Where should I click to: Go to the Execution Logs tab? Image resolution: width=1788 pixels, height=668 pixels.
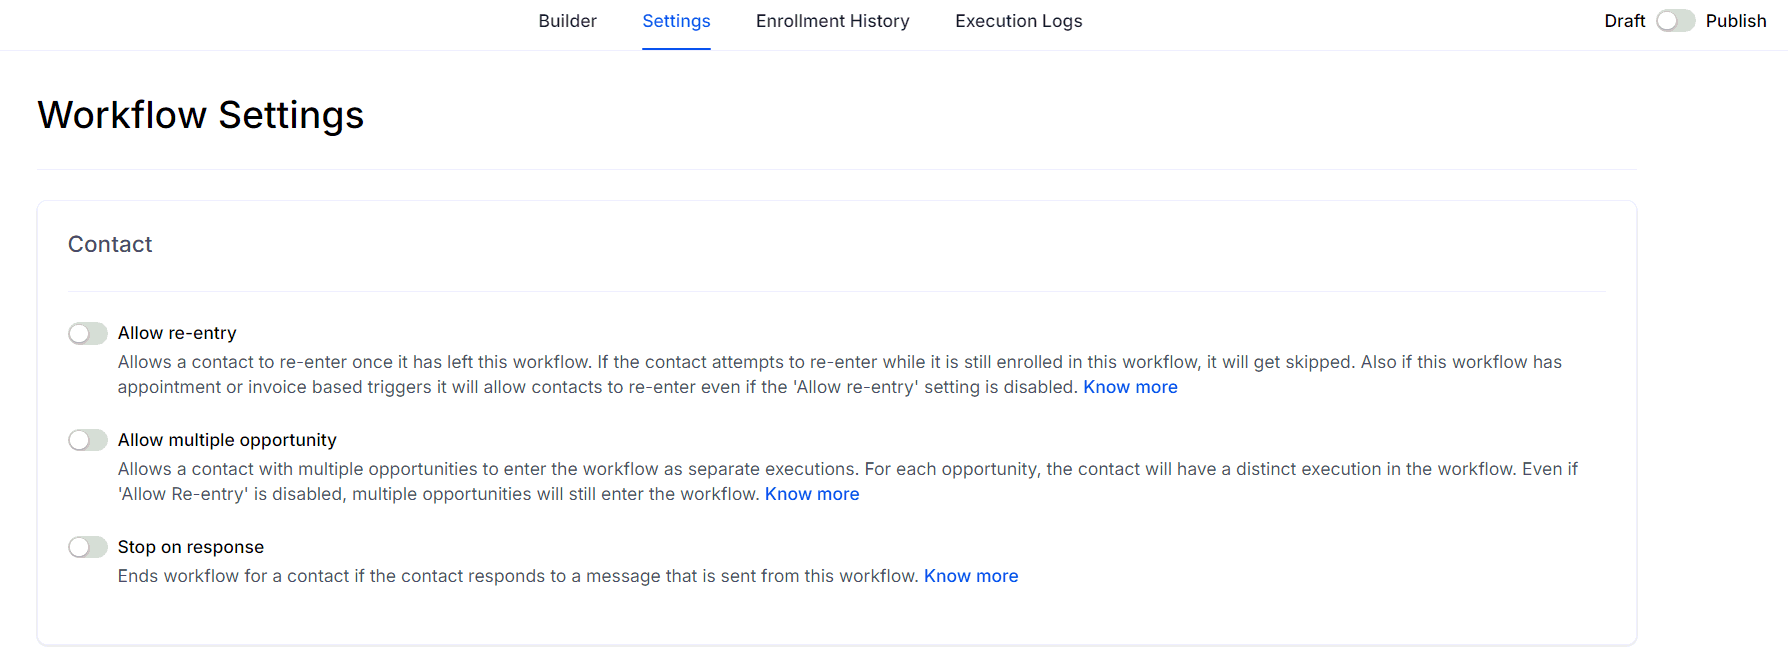click(x=1018, y=21)
